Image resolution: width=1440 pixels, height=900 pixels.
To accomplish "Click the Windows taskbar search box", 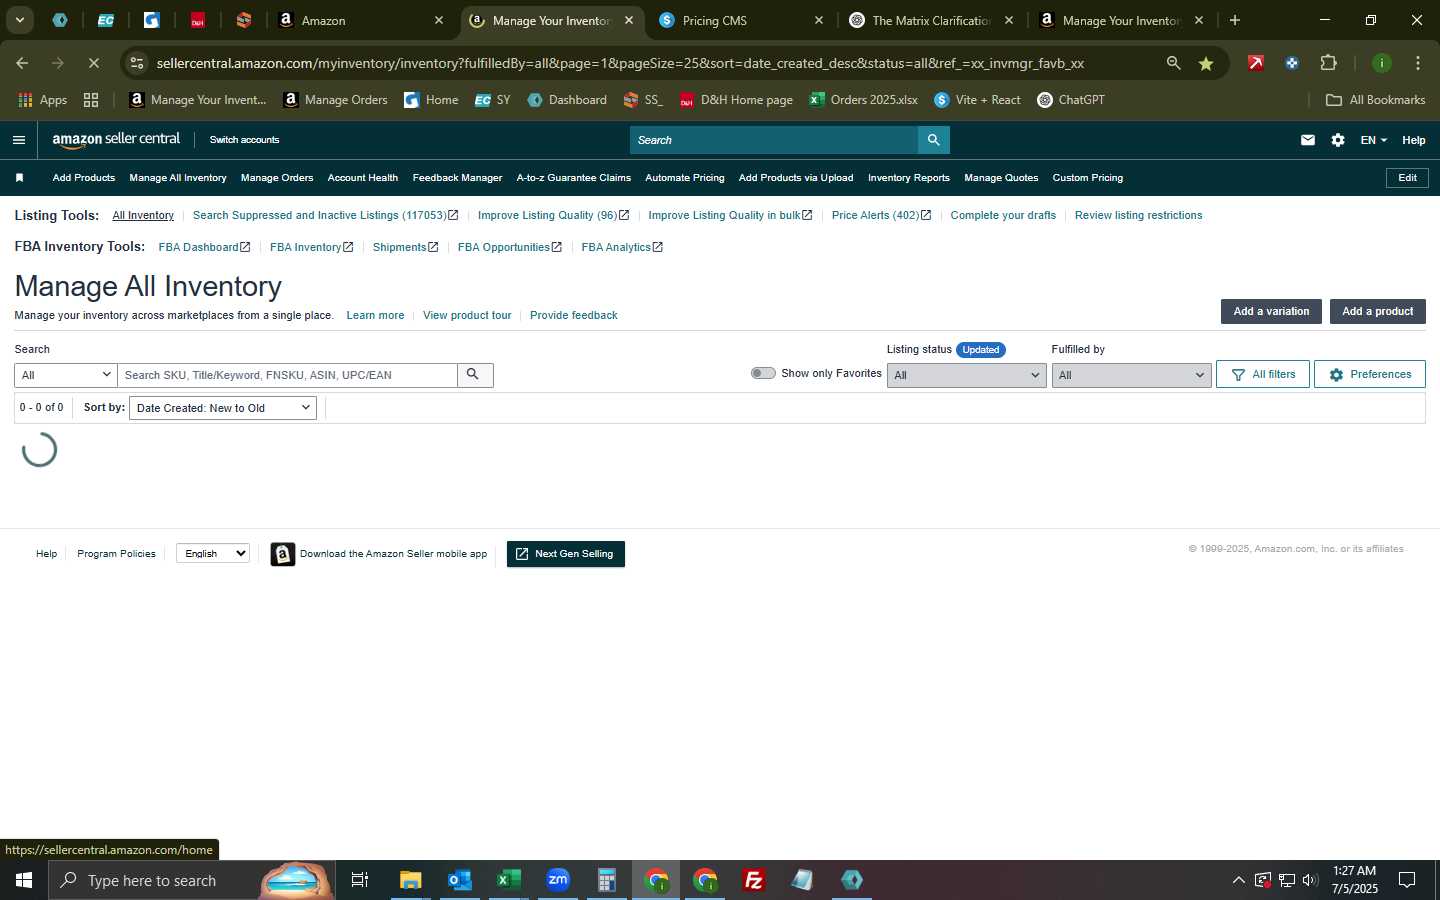I will coord(191,880).
